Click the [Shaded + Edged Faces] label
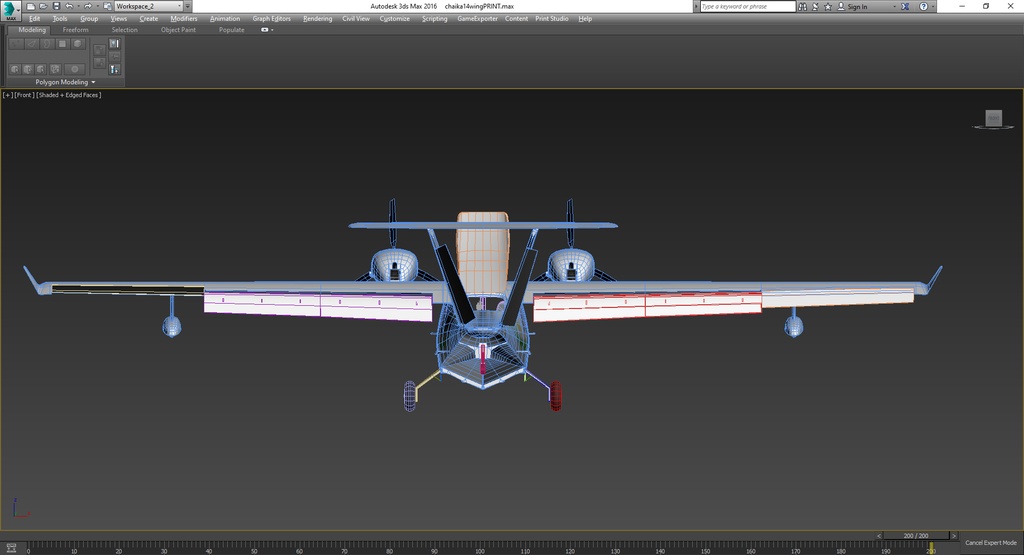1024x555 pixels. 69,95
